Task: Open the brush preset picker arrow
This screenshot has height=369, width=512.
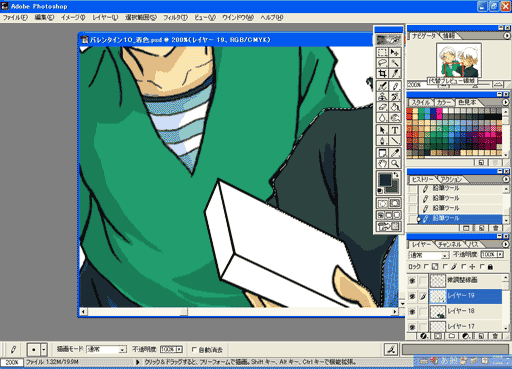Action: (x=44, y=350)
